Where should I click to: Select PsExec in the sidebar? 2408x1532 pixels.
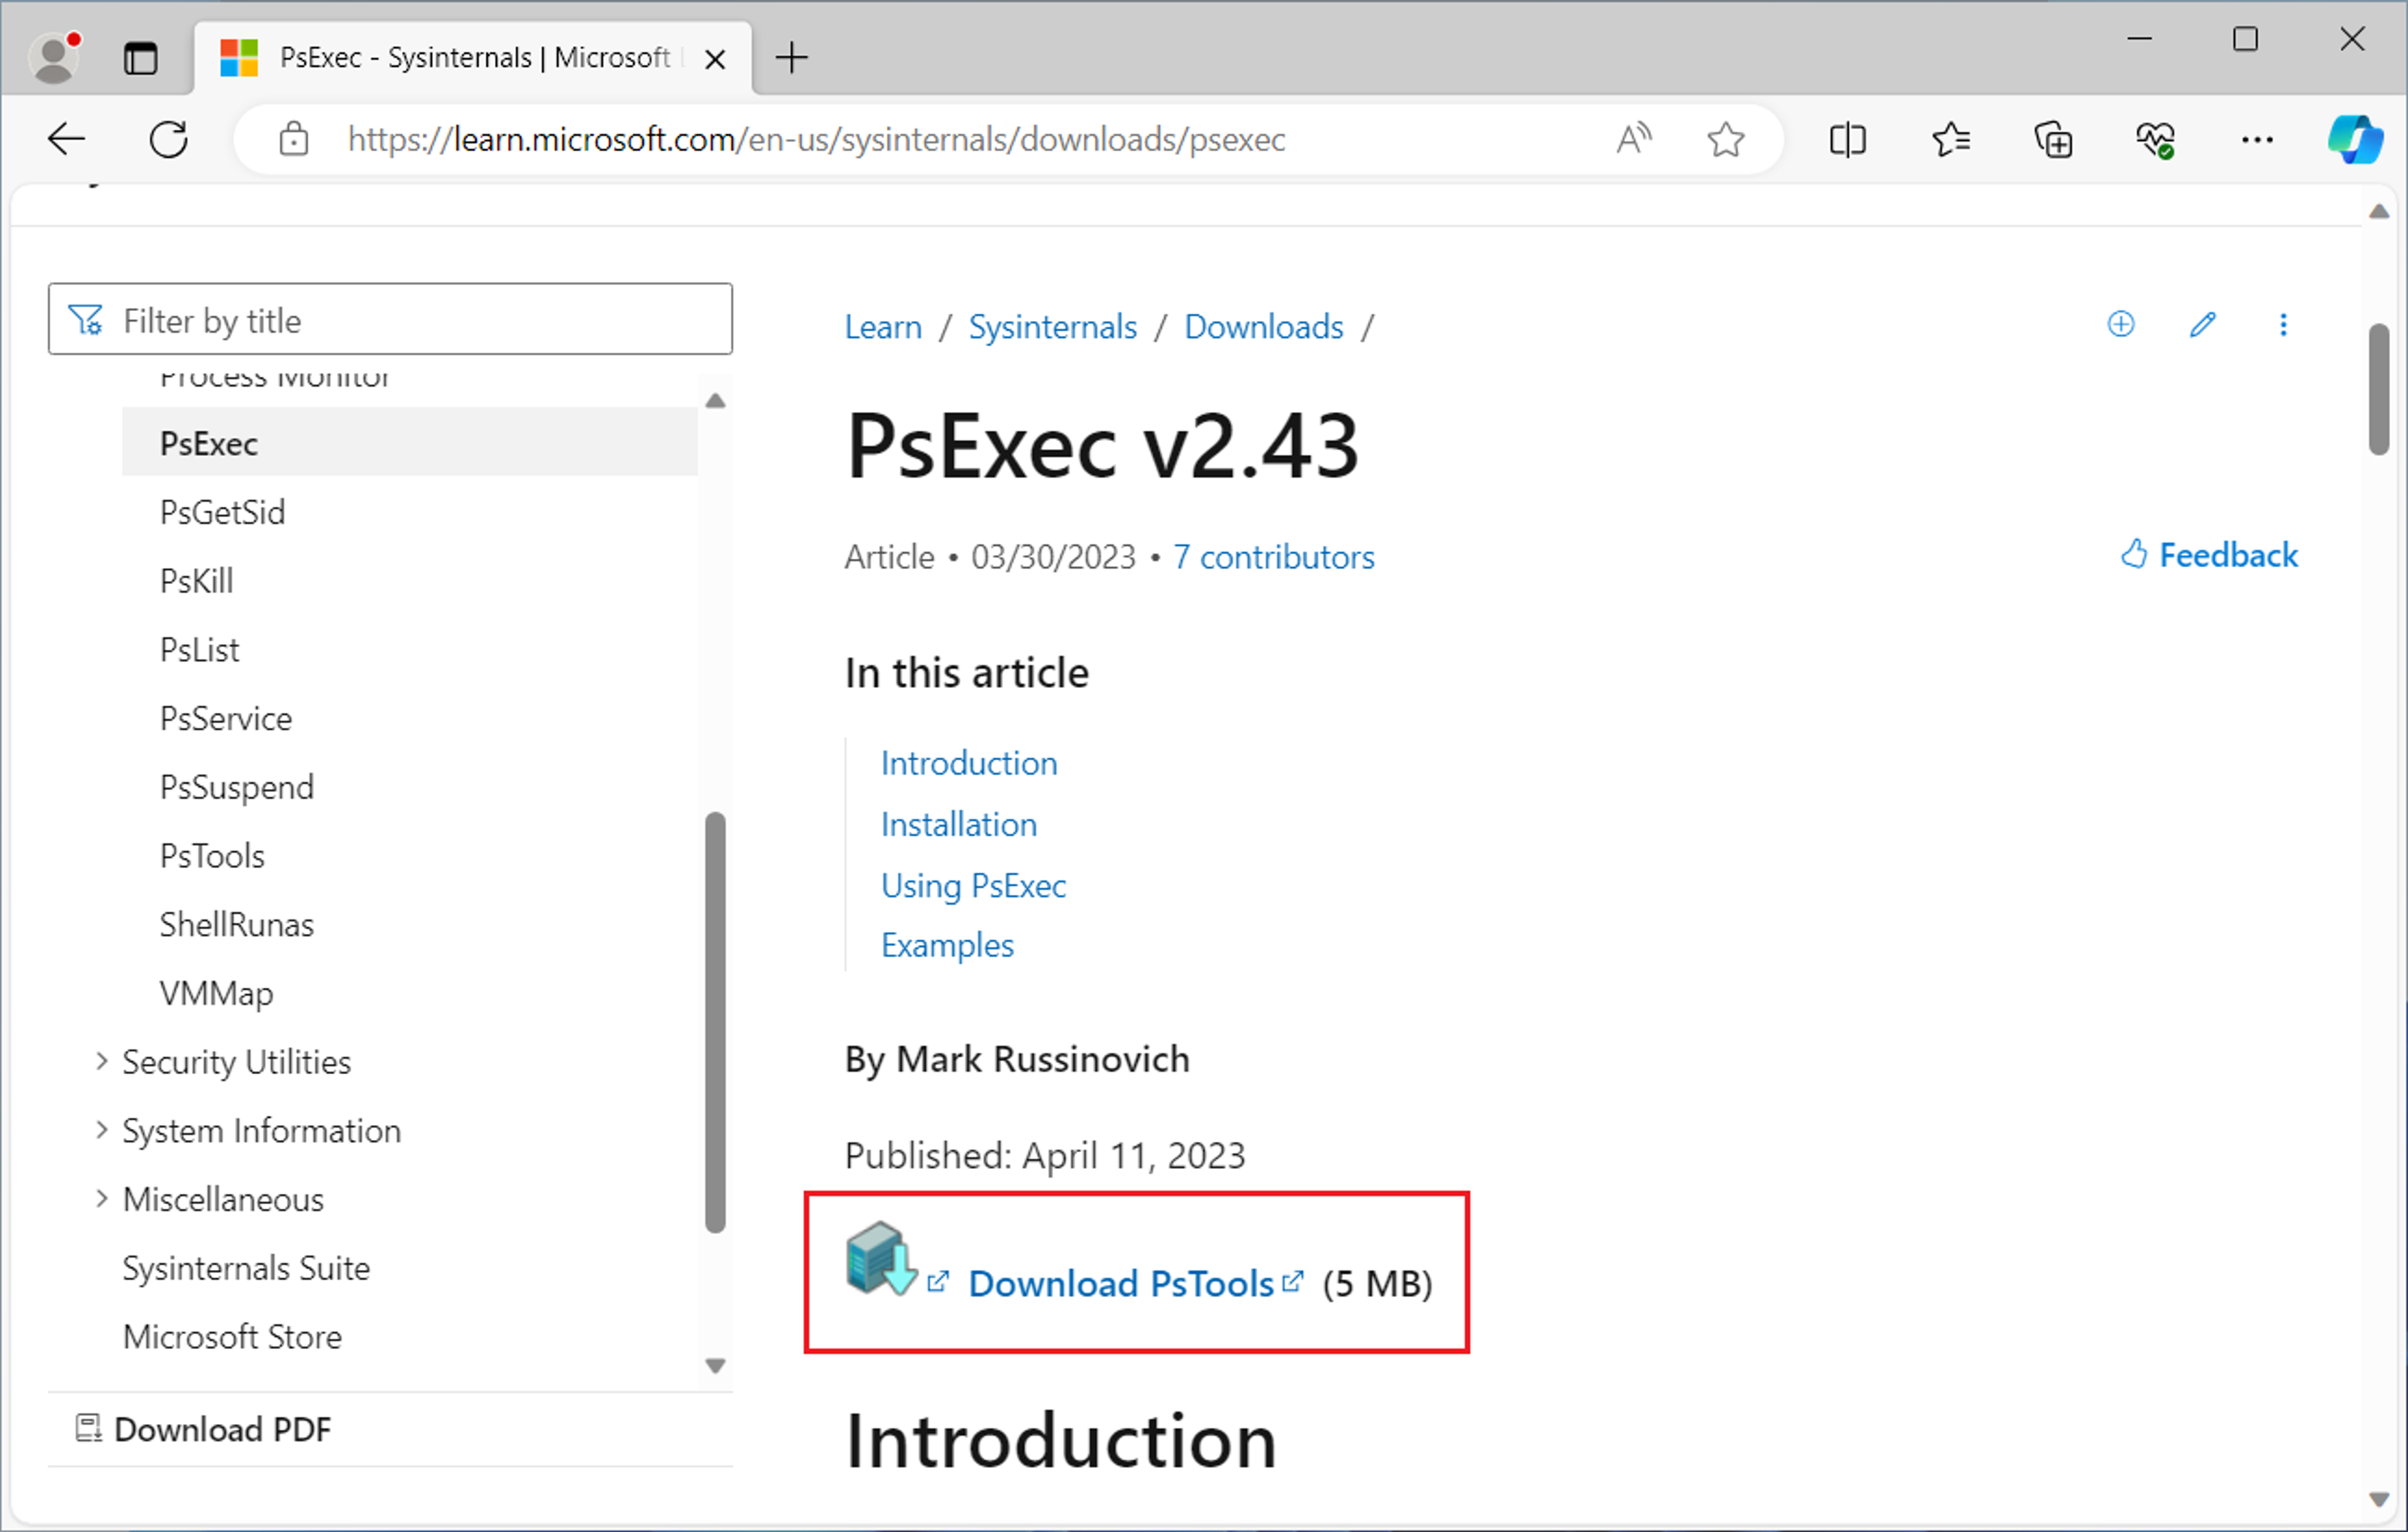click(x=410, y=443)
